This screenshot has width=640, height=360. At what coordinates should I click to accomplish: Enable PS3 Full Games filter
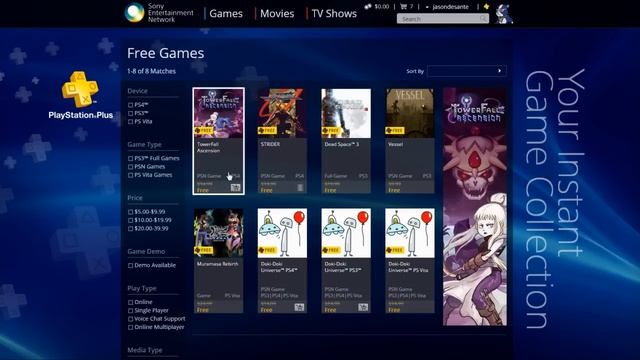[131, 158]
